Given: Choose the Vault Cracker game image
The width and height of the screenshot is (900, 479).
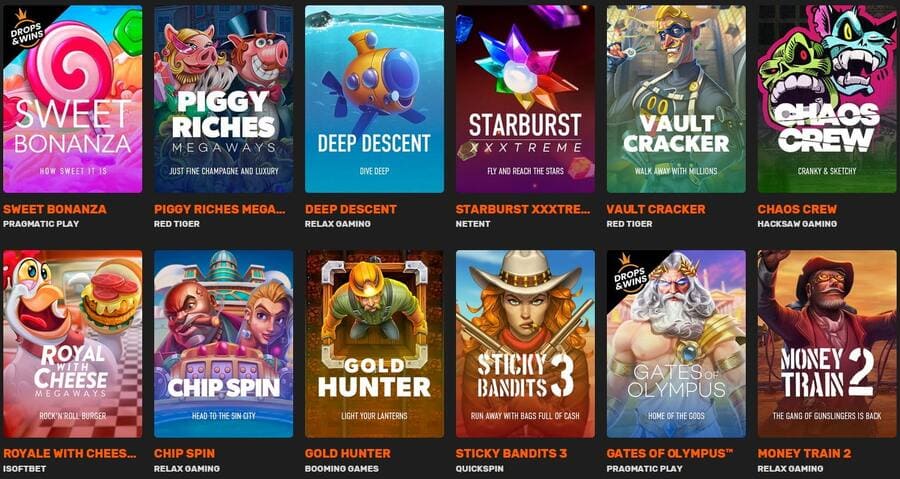Looking at the screenshot, I should (x=676, y=99).
